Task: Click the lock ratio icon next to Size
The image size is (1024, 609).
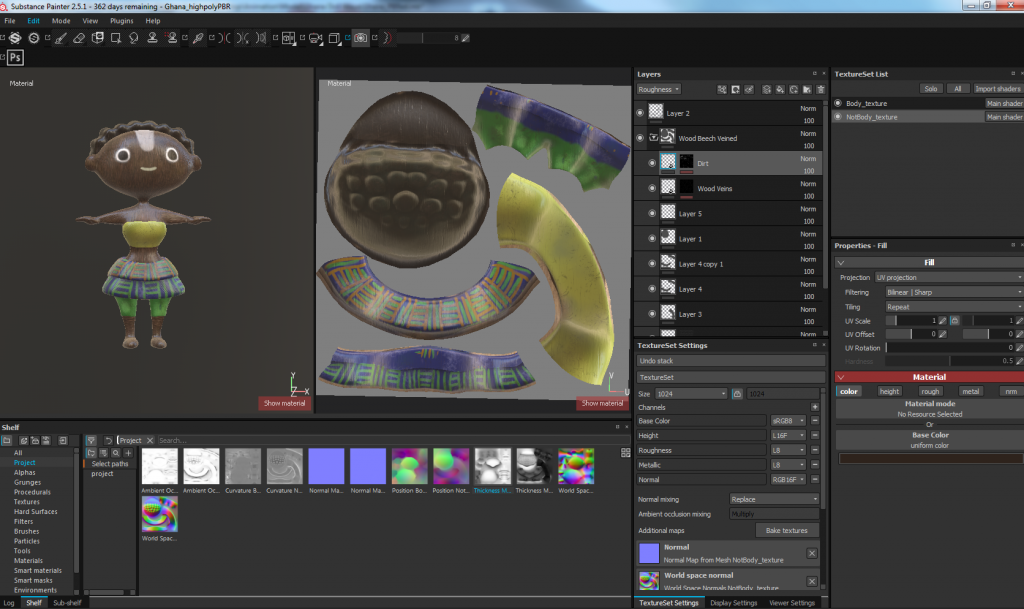Action: (x=737, y=394)
